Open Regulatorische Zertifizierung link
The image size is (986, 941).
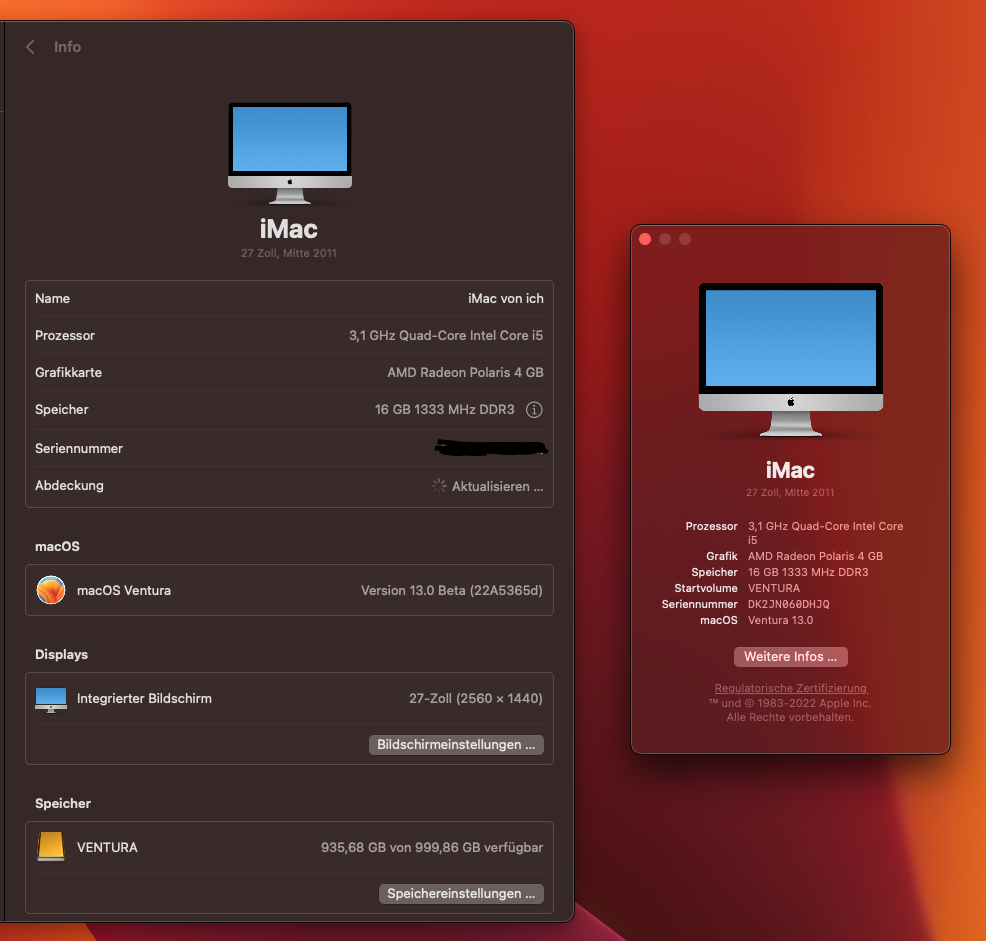tap(790, 688)
